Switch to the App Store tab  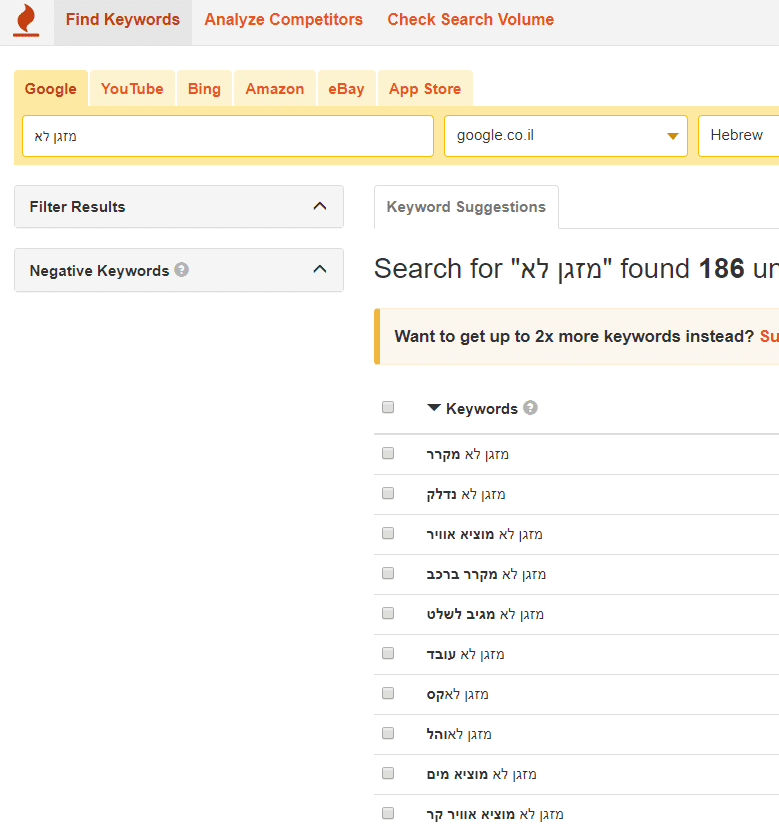point(425,88)
